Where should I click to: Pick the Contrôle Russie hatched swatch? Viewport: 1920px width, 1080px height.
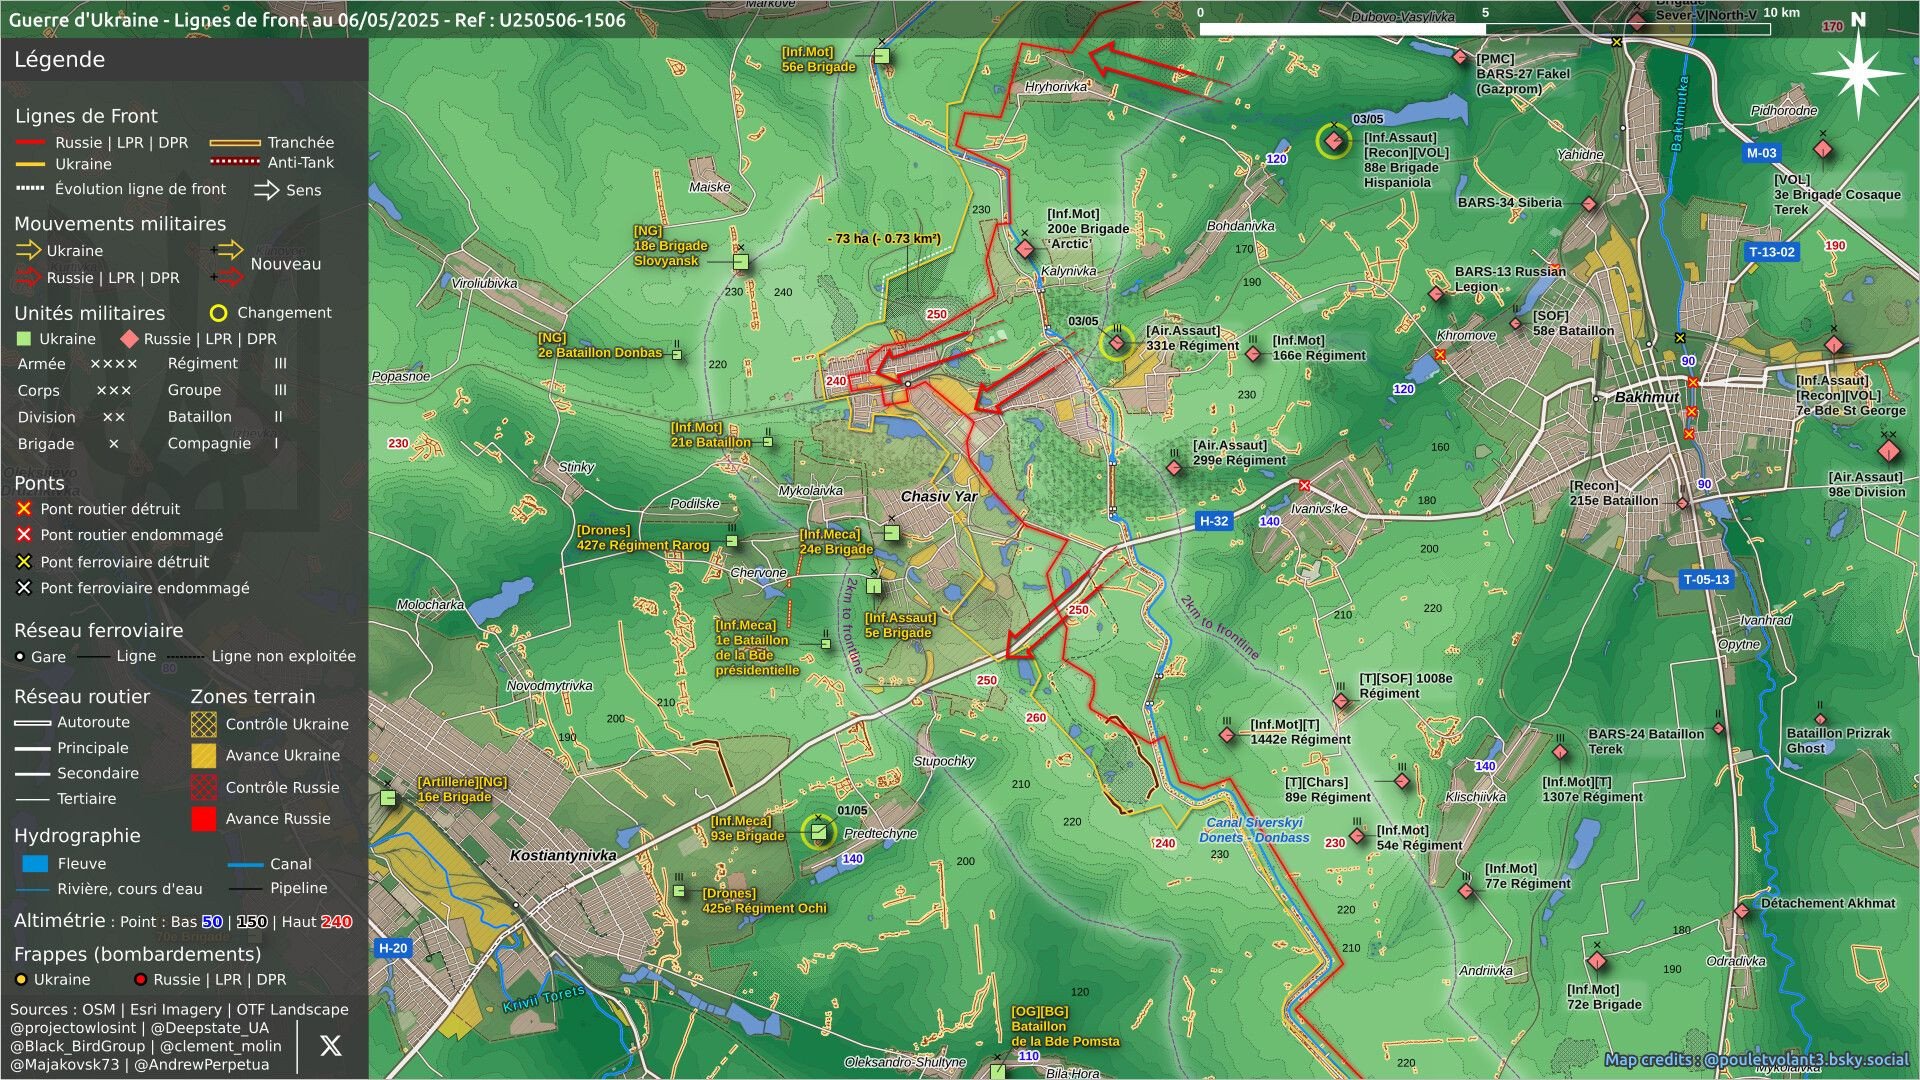coord(203,787)
